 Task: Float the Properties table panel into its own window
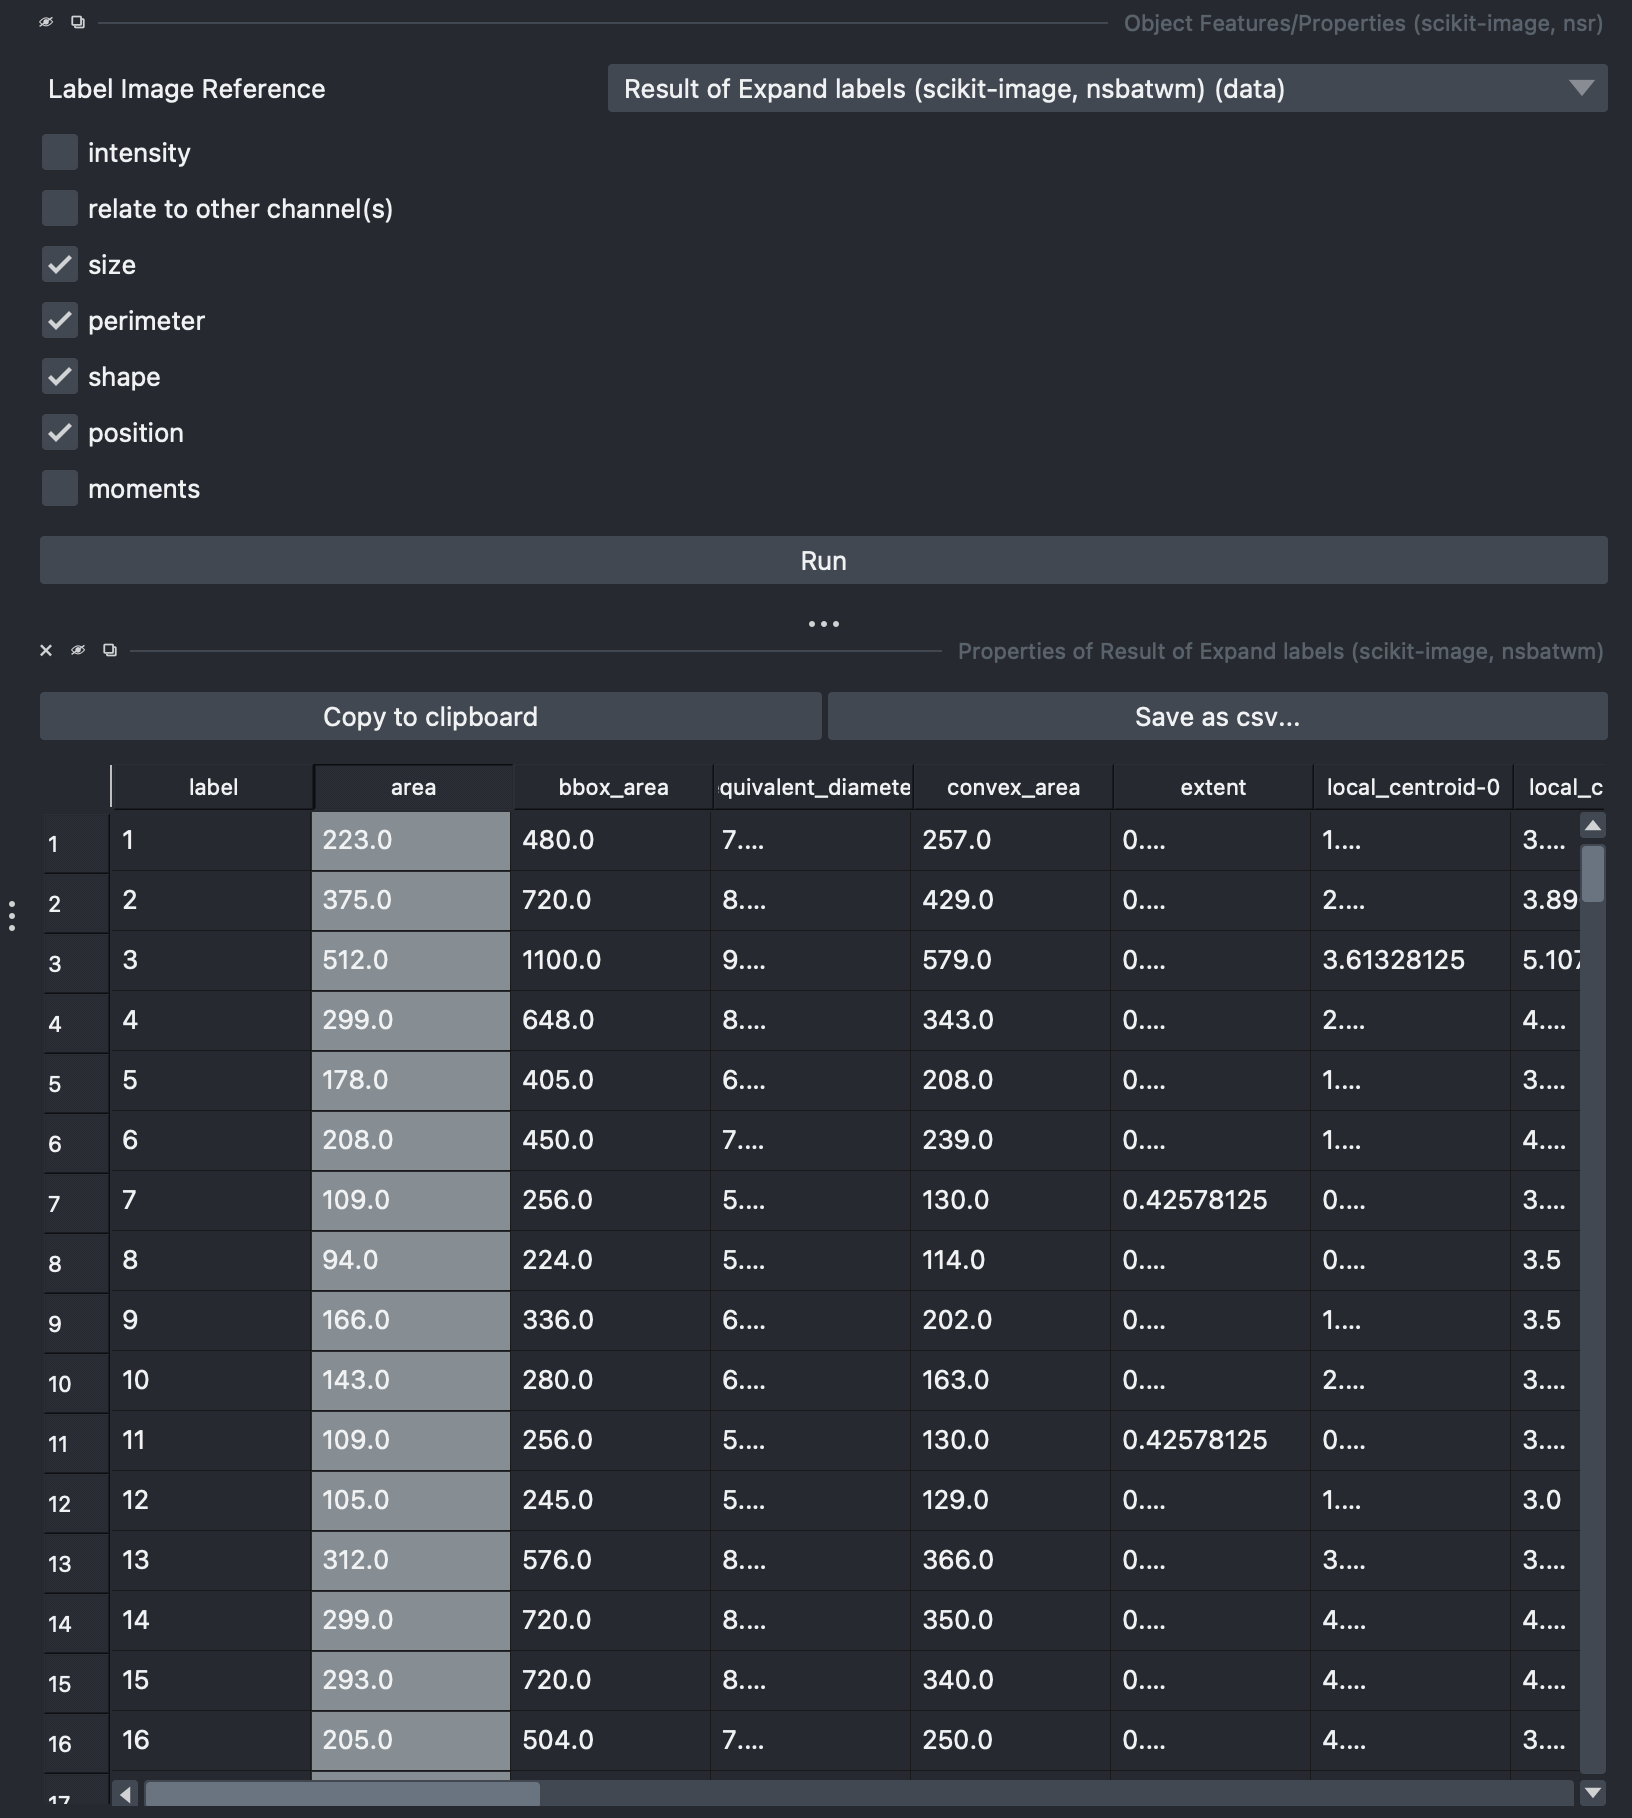click(110, 650)
